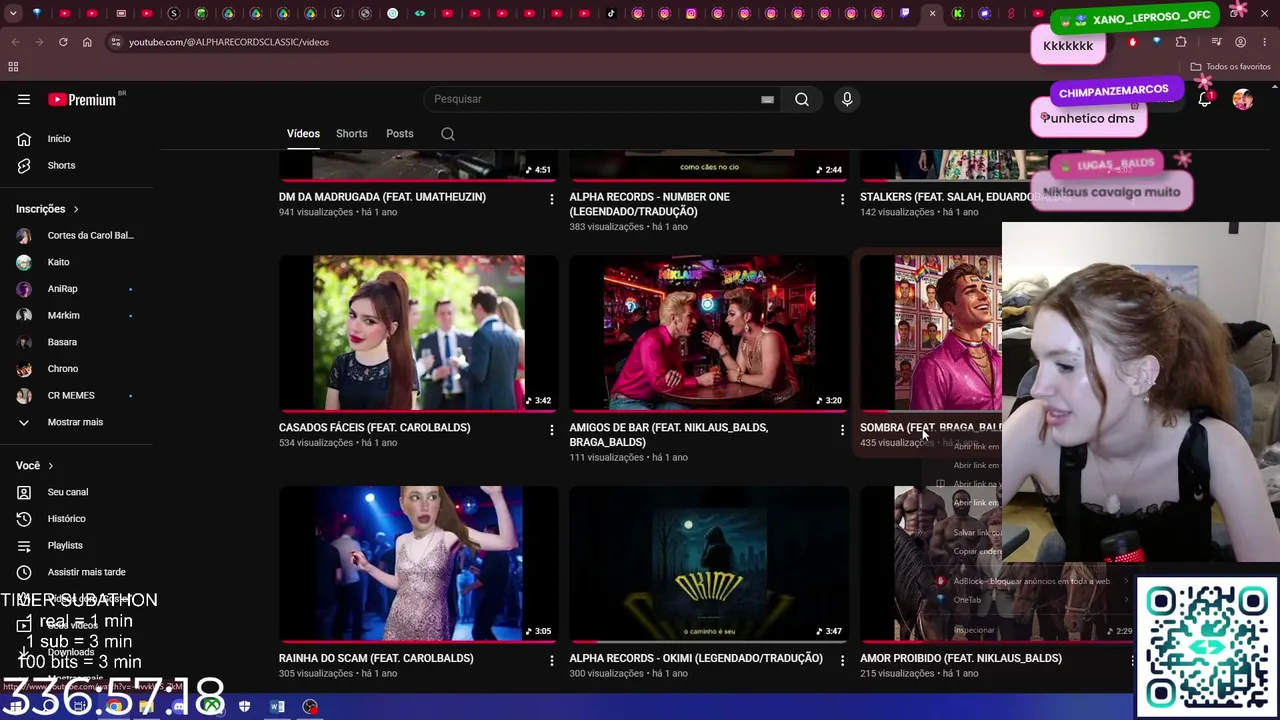Screen dimensions: 1280x720
Task: Expand the Inscrições section arrow
Action: pyautogui.click(x=75, y=209)
